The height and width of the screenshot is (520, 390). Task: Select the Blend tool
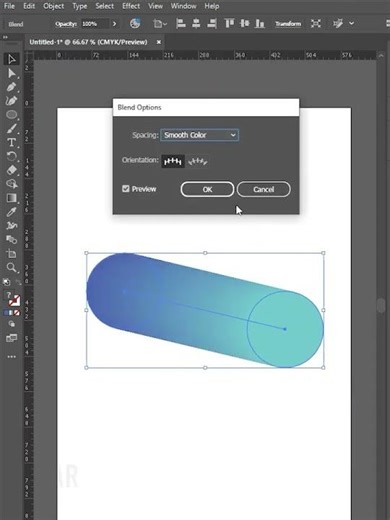point(11,240)
